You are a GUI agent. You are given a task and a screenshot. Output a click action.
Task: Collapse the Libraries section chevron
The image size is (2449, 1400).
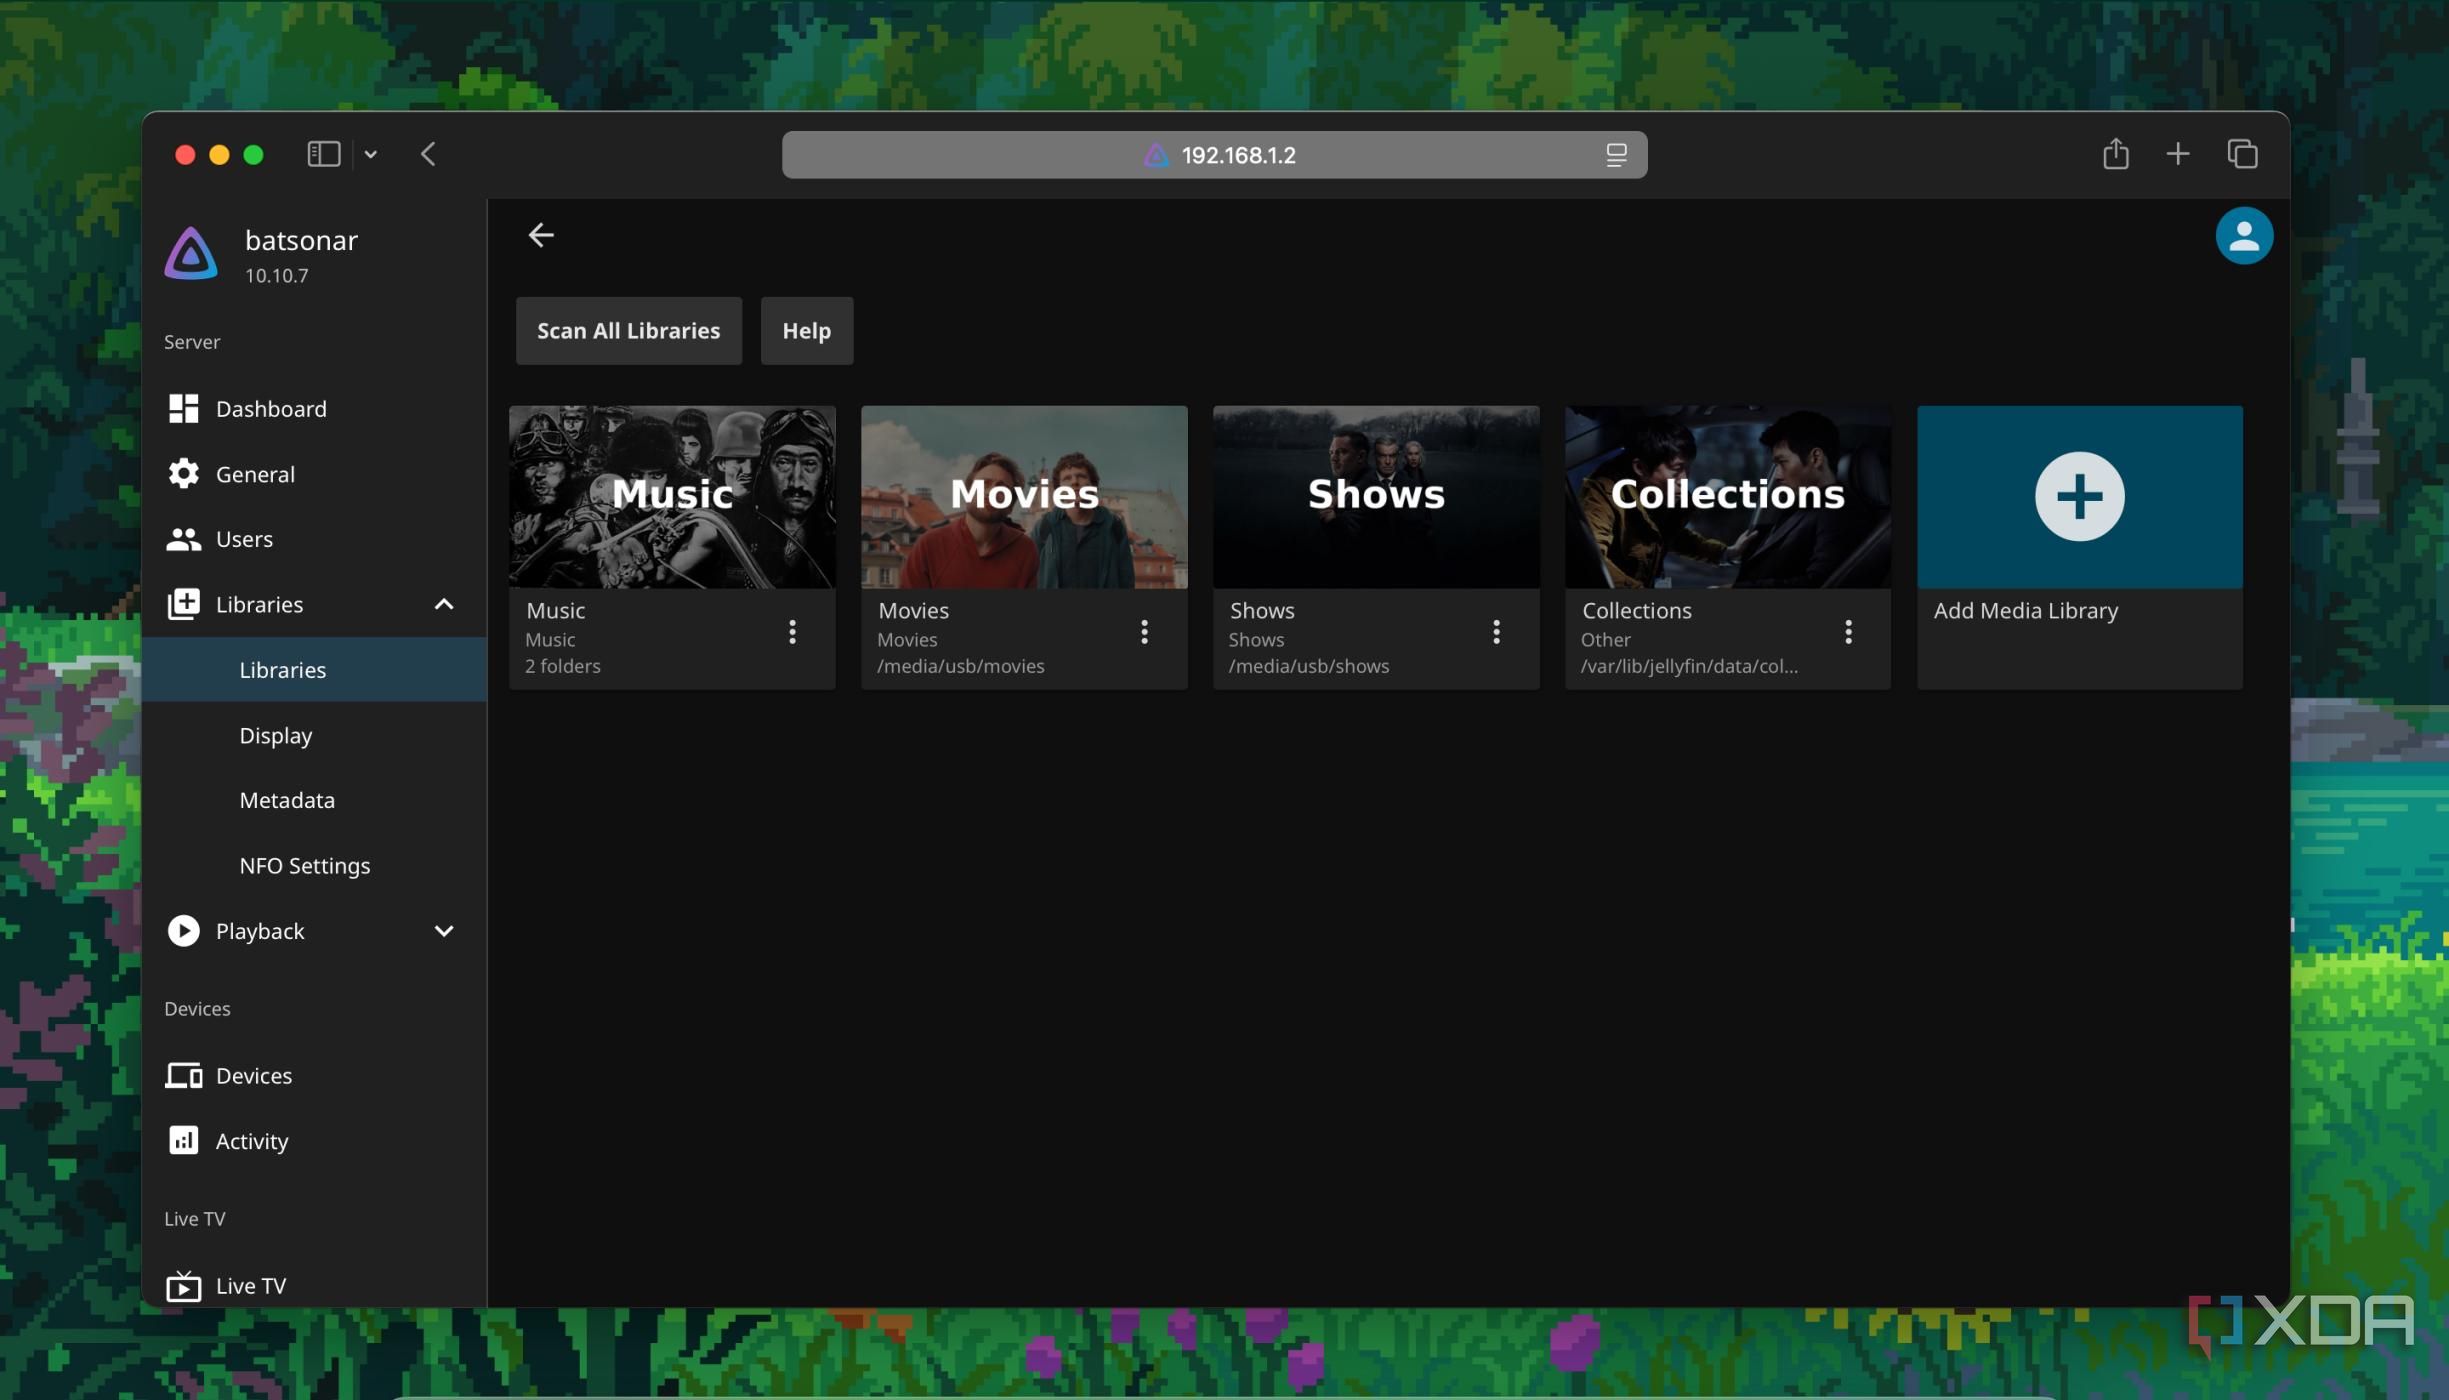click(x=444, y=604)
